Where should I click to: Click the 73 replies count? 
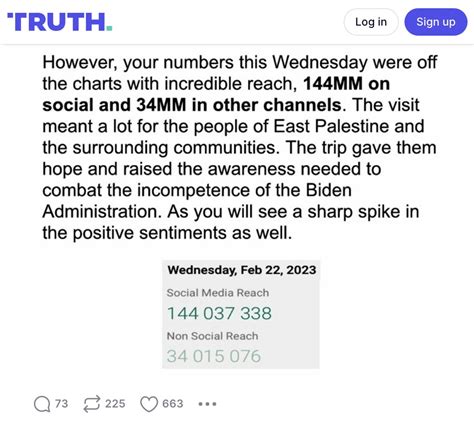pos(62,404)
